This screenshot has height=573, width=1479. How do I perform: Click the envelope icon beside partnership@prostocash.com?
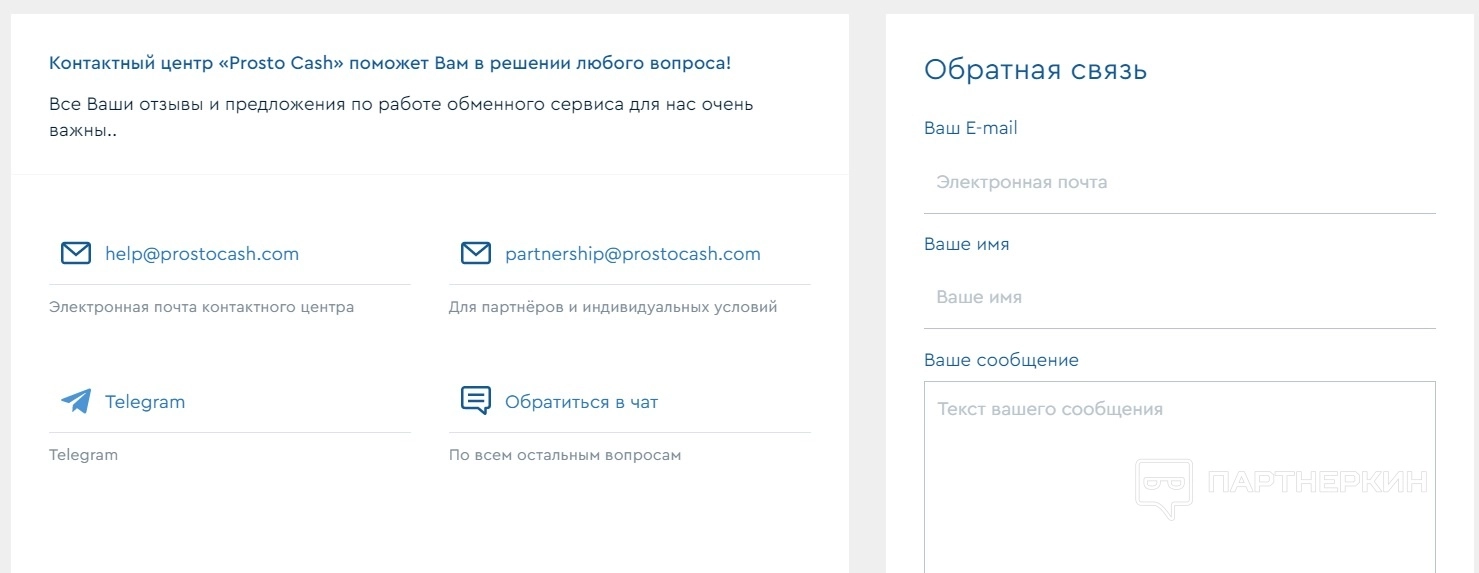point(476,253)
